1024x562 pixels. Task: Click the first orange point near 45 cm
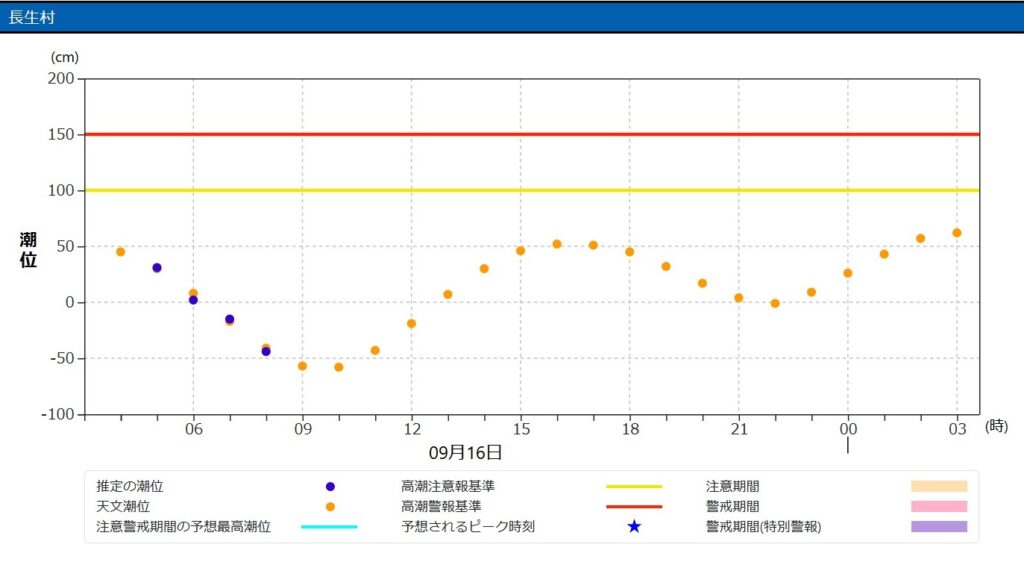pyautogui.click(x=120, y=252)
